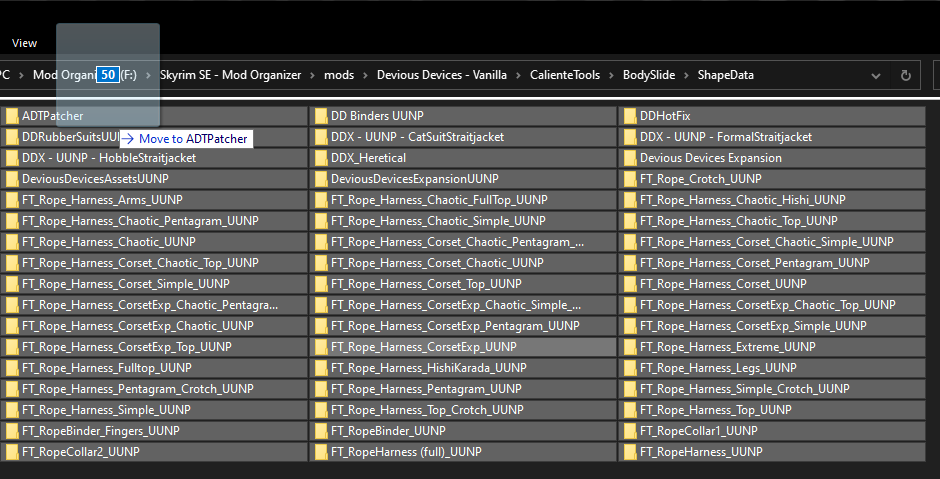Select FT_Rope_Harness_Corset_Chaotic_Simple_UUNP folder icon

[630, 242]
